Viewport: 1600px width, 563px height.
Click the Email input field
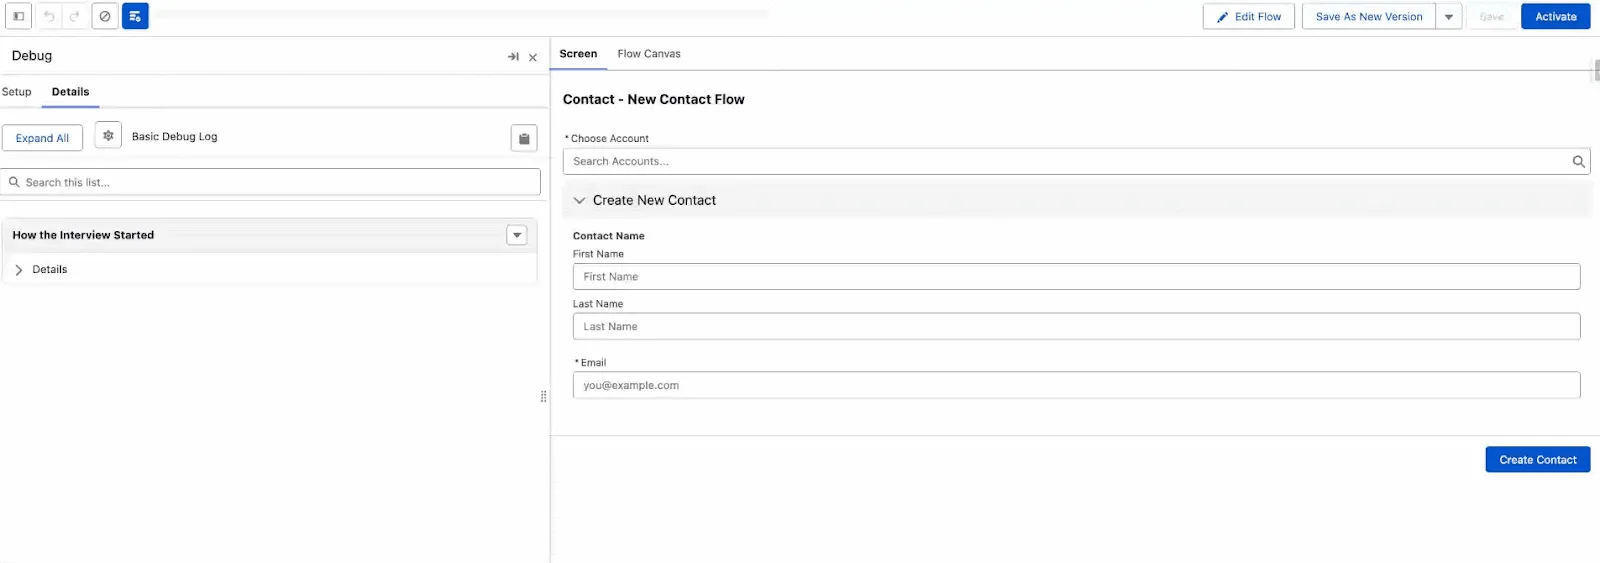point(1075,385)
